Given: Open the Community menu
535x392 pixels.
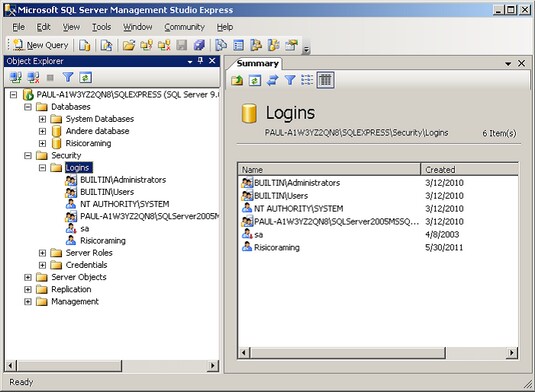Looking at the screenshot, I should 184,27.
